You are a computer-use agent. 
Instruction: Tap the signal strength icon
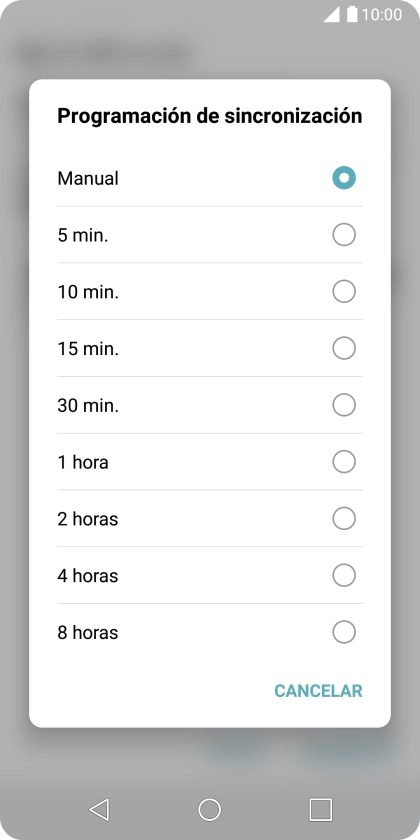(x=332, y=14)
